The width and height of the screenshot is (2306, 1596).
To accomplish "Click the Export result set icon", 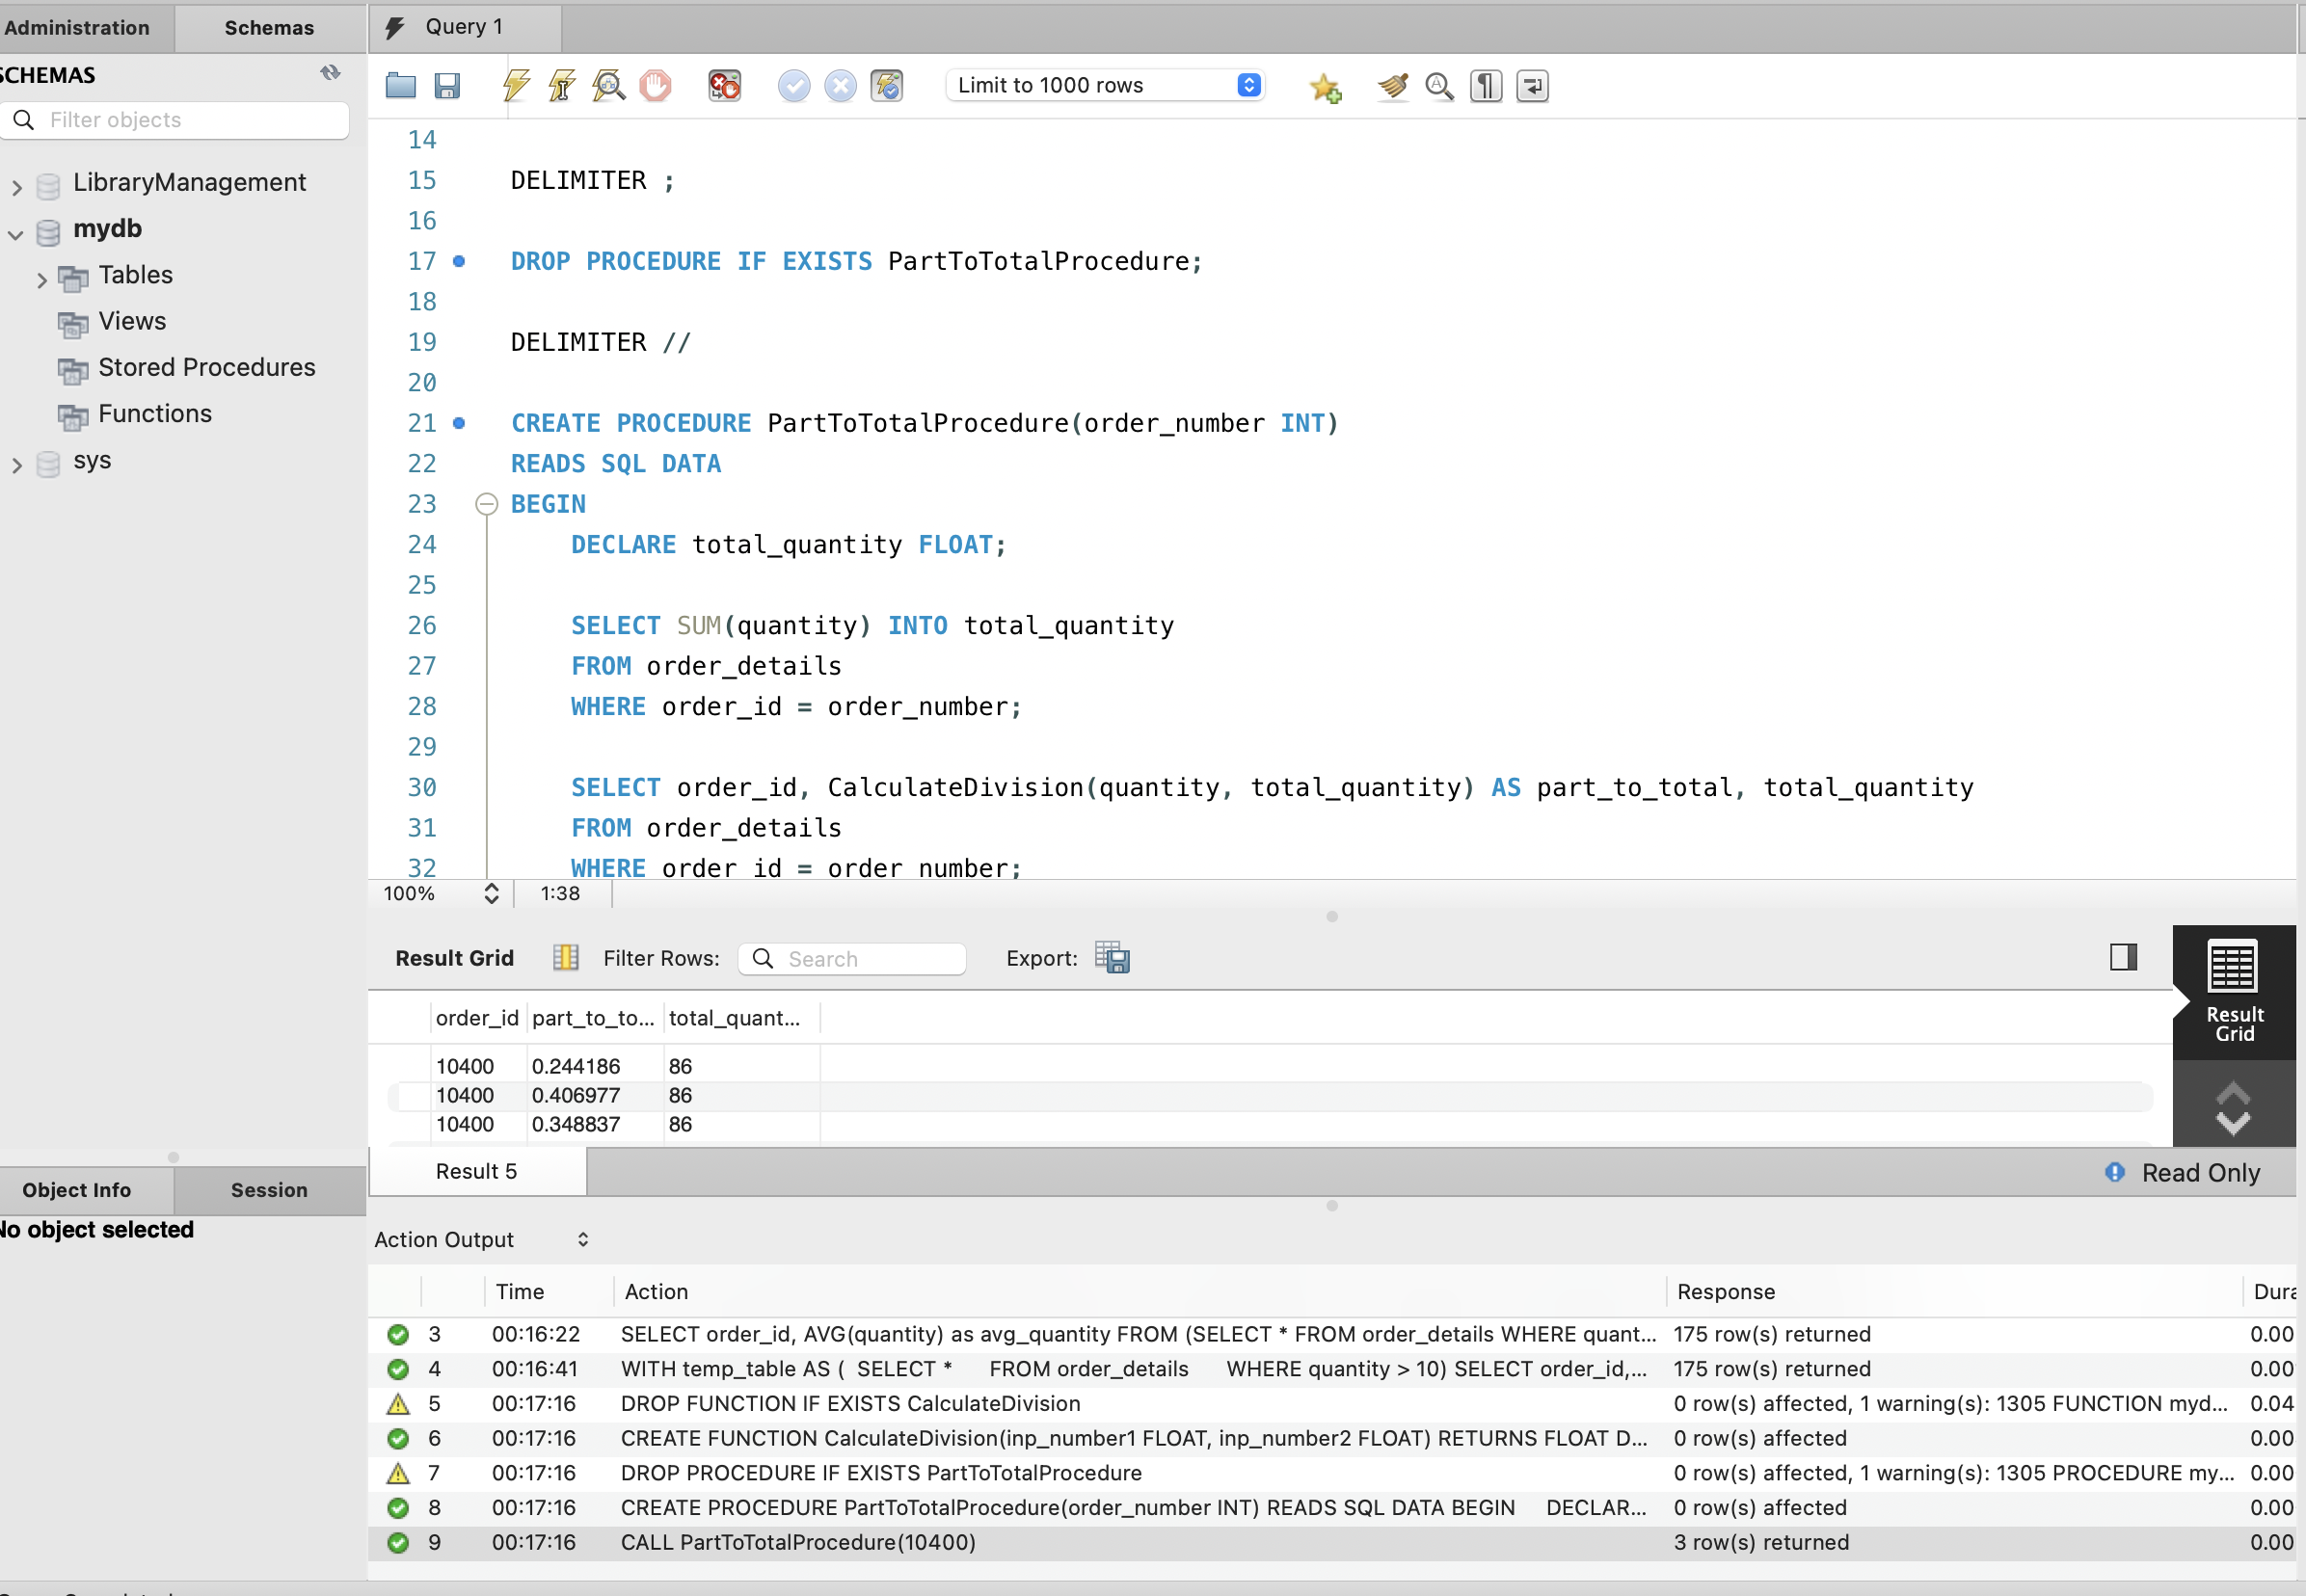I will (1114, 958).
